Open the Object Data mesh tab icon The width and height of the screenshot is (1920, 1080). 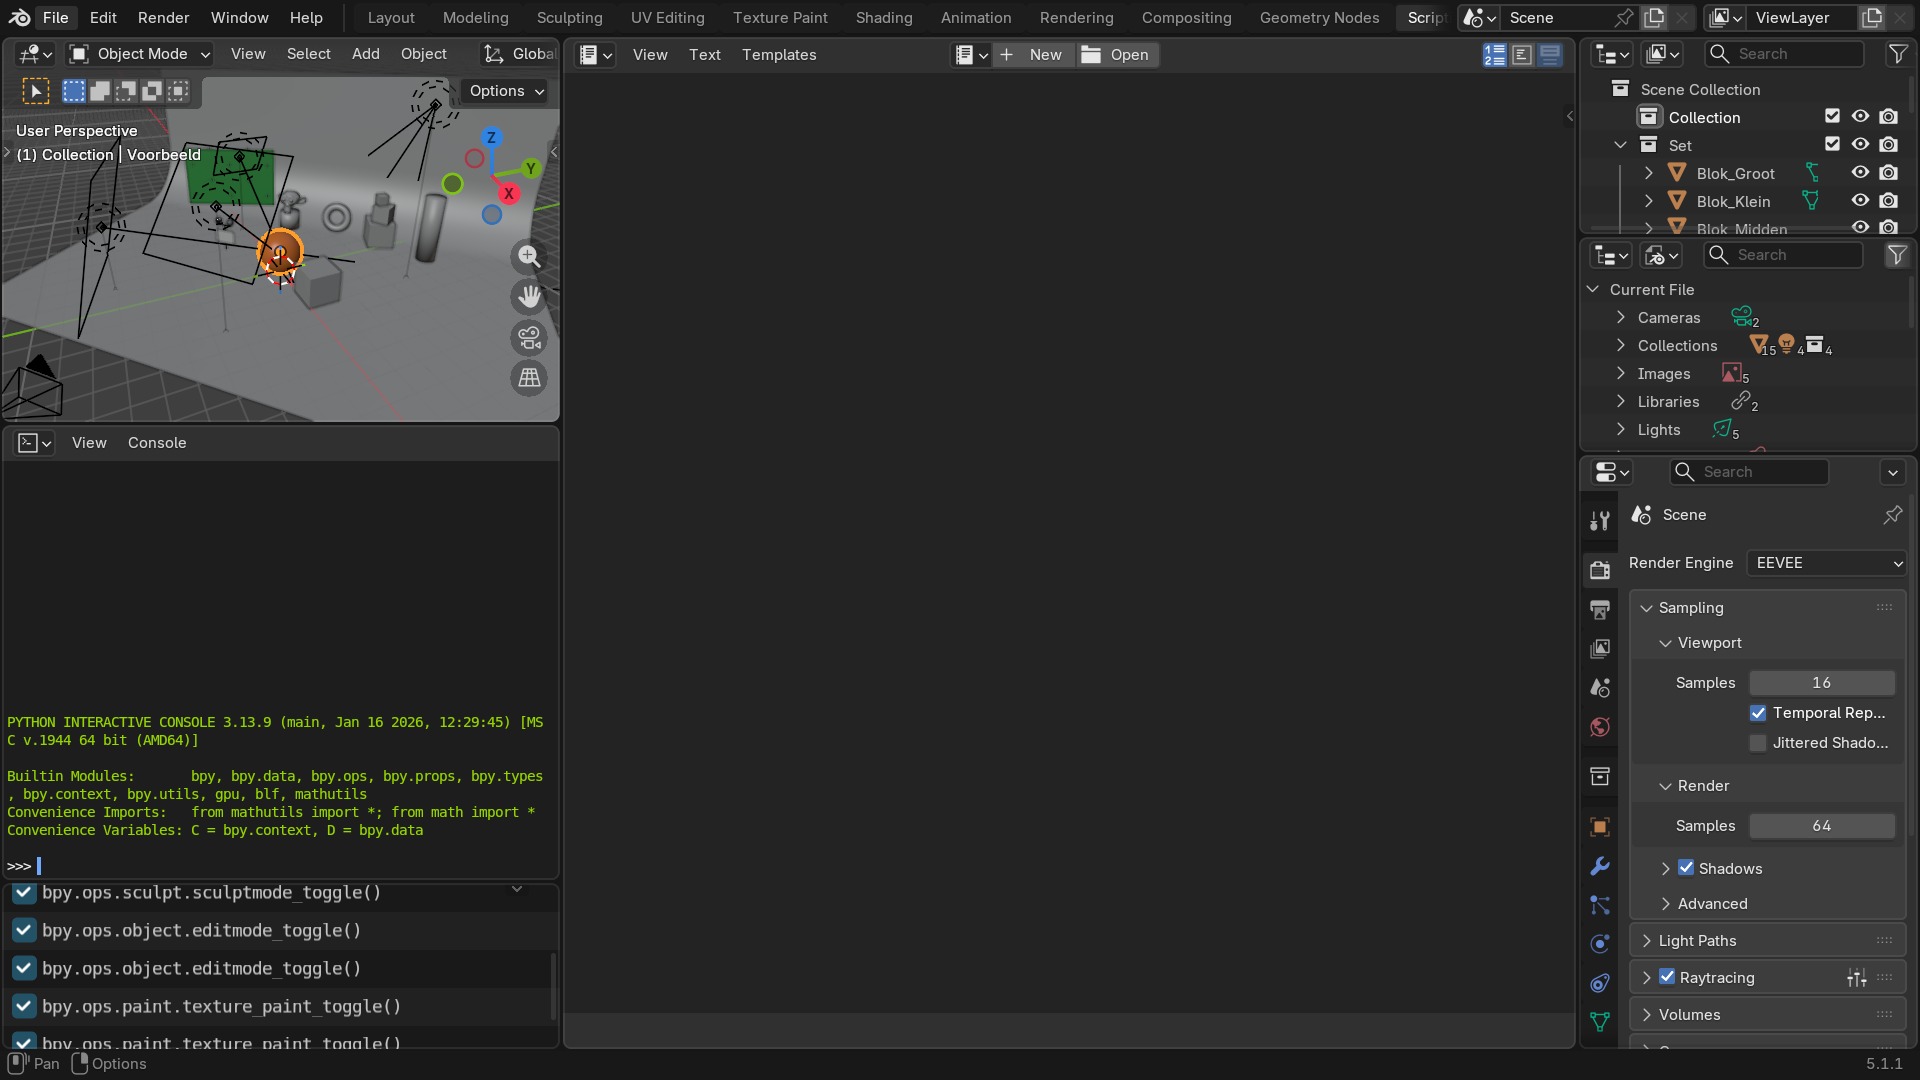1600,1022
